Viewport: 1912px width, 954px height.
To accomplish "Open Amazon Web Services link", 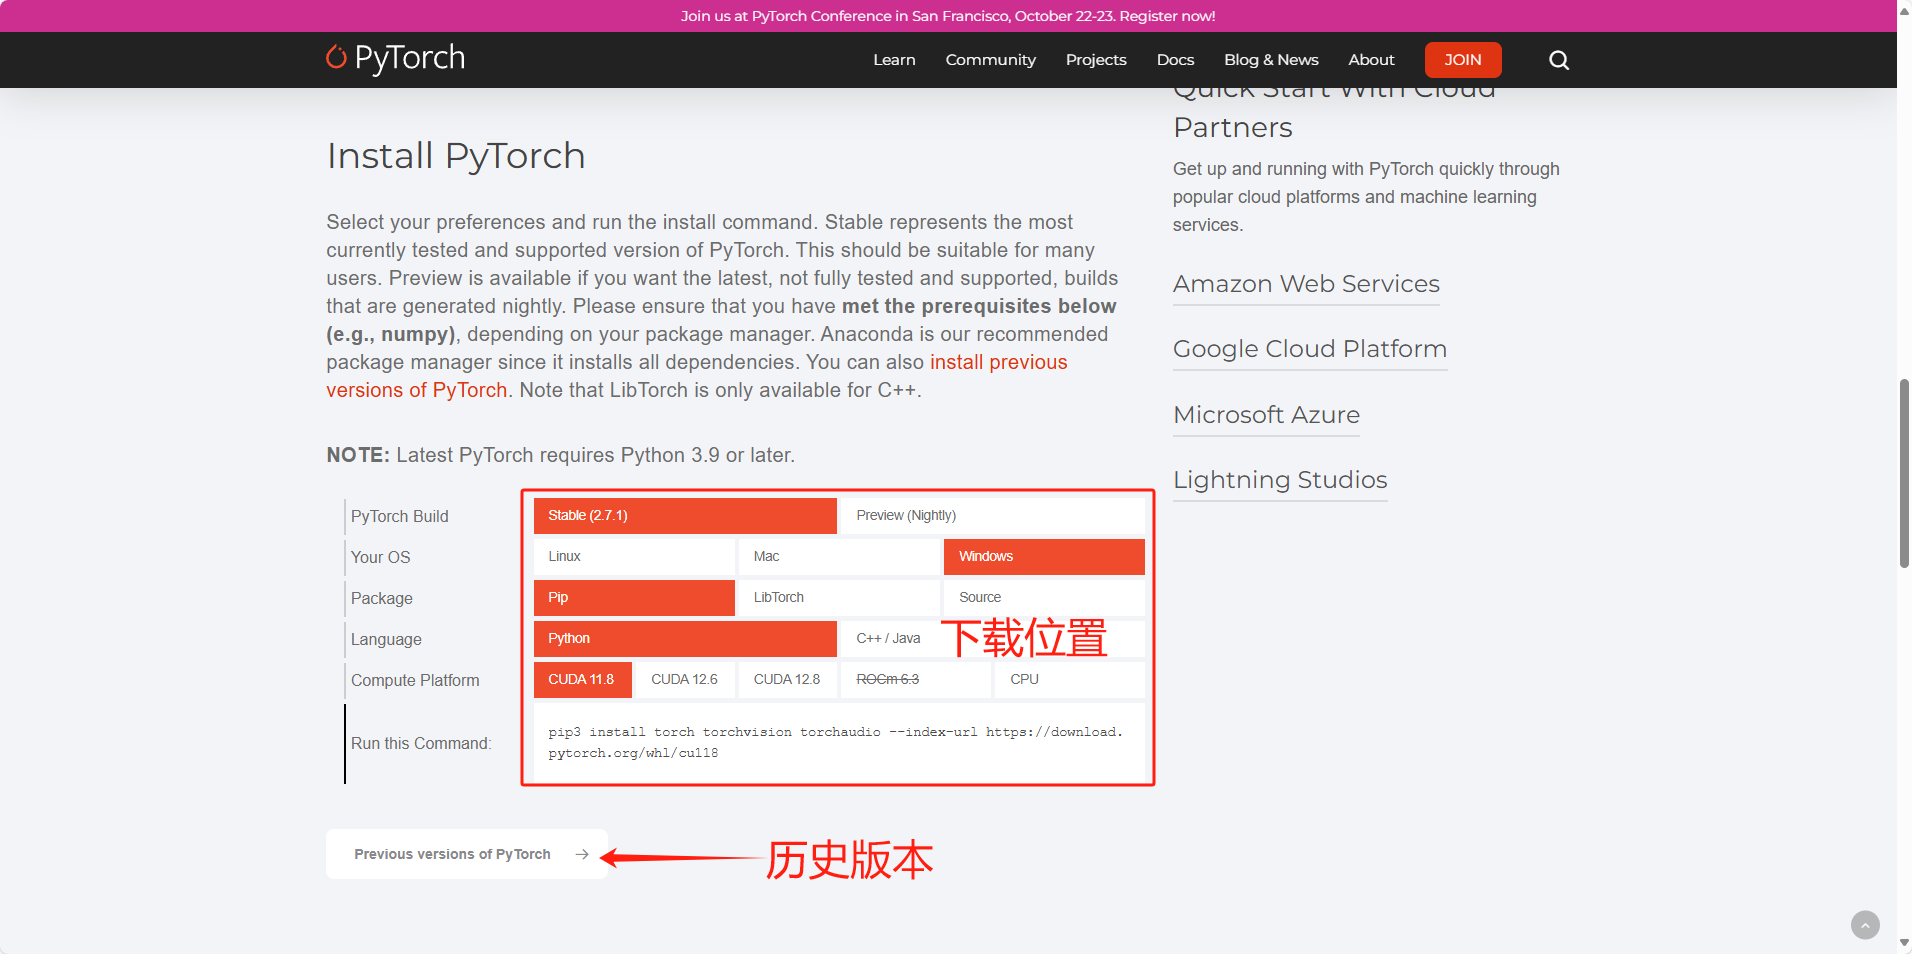I will tap(1306, 284).
